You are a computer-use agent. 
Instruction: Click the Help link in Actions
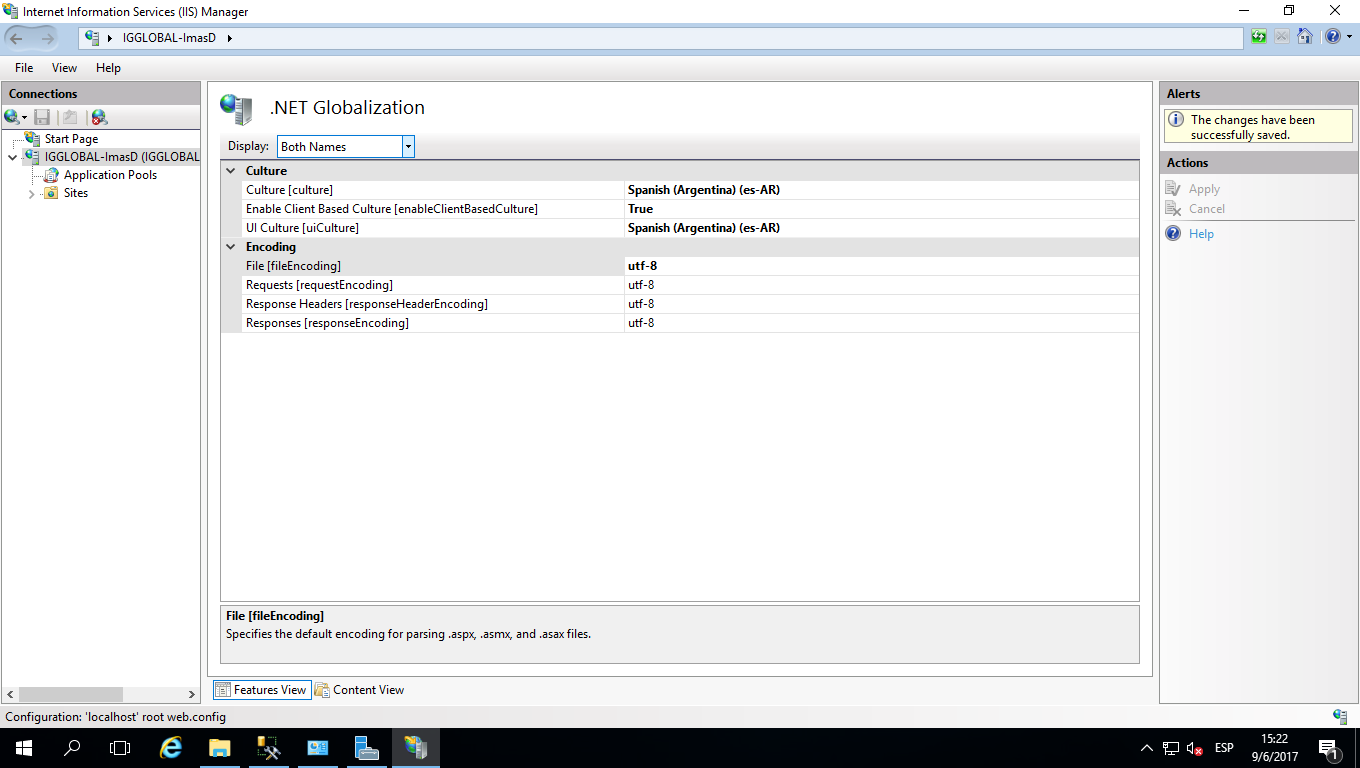point(1201,234)
